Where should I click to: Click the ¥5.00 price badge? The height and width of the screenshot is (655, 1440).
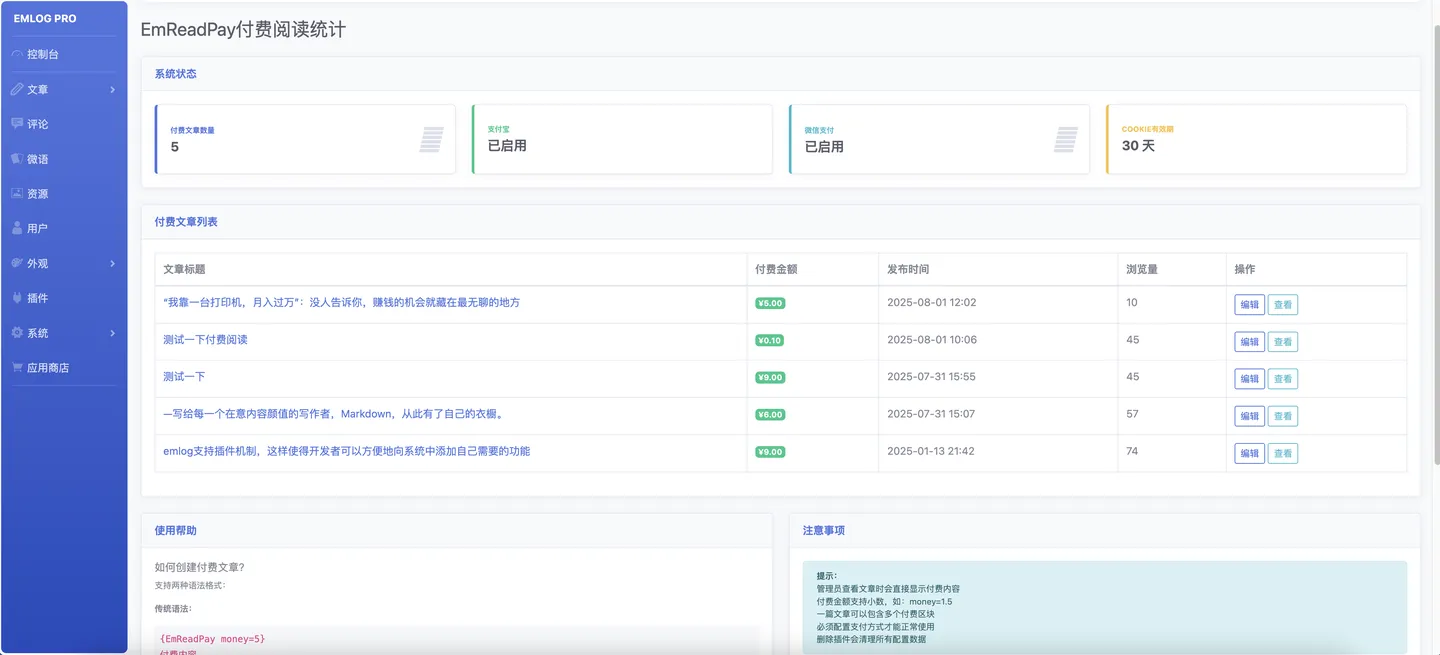click(770, 303)
